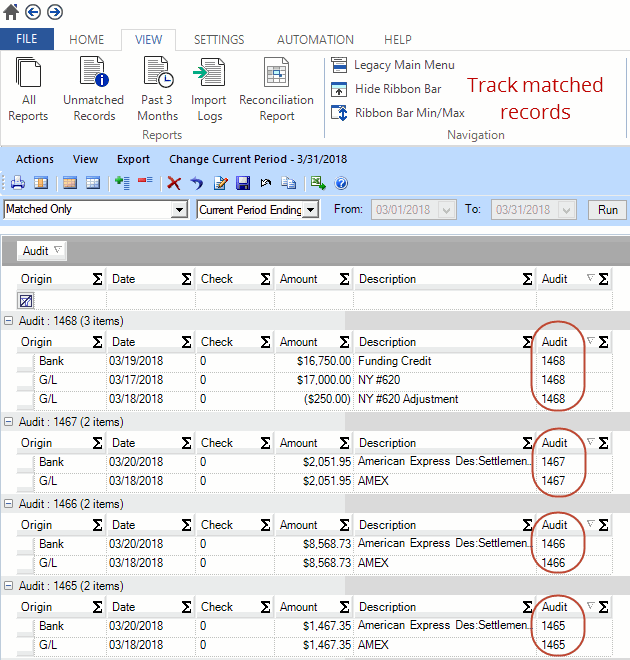Click the blue undo arrow icon

coord(197,183)
